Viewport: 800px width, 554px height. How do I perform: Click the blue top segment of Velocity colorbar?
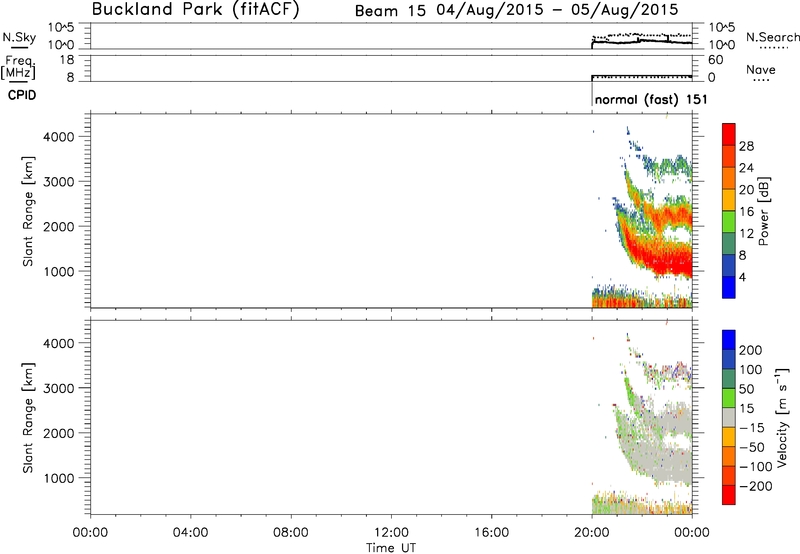tap(729, 340)
